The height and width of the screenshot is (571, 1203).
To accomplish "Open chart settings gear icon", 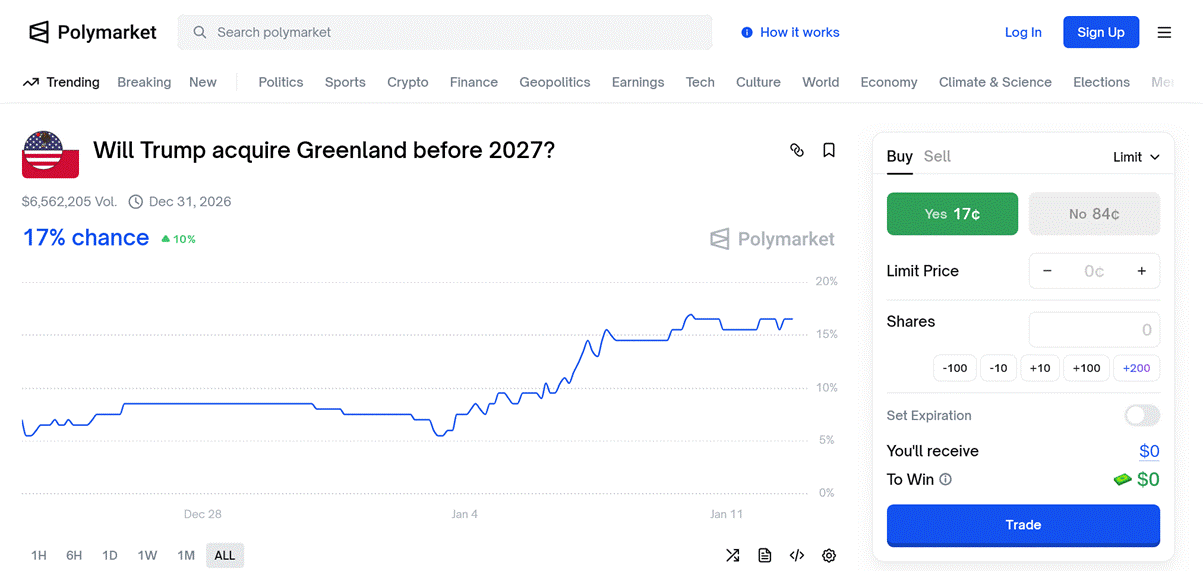I will [x=829, y=556].
